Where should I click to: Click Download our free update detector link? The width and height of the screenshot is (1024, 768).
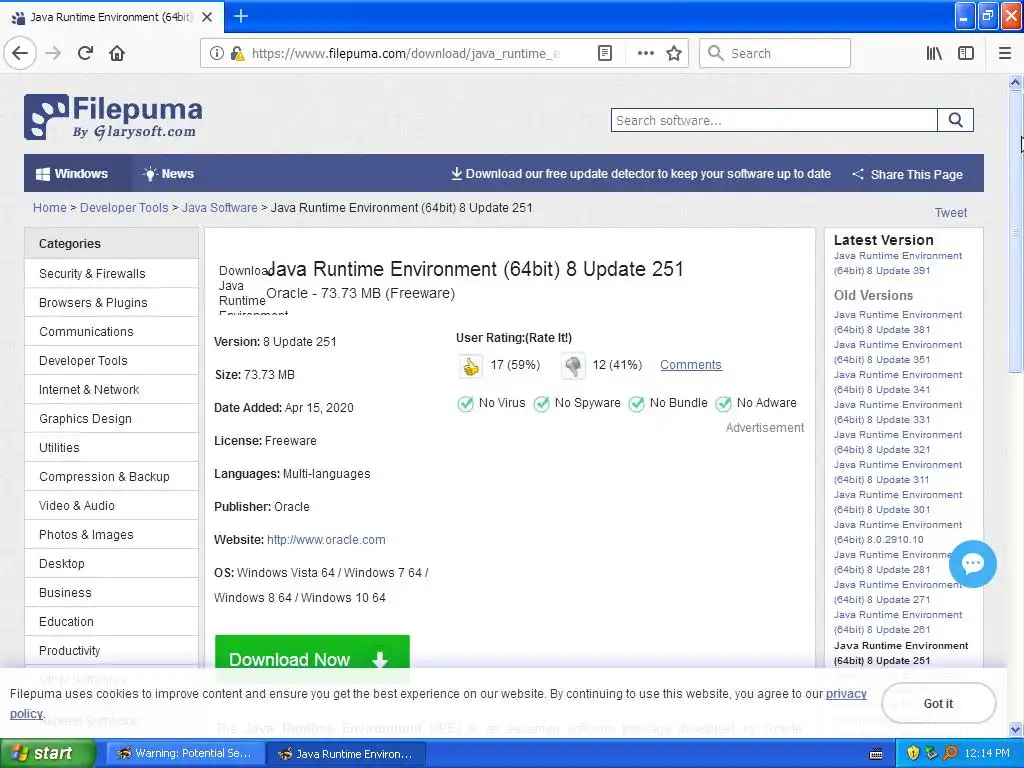click(x=641, y=174)
